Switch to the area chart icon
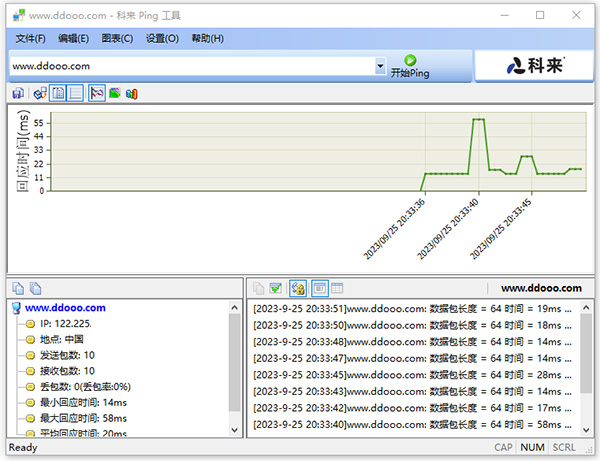The height and width of the screenshot is (461, 600). pos(114,93)
